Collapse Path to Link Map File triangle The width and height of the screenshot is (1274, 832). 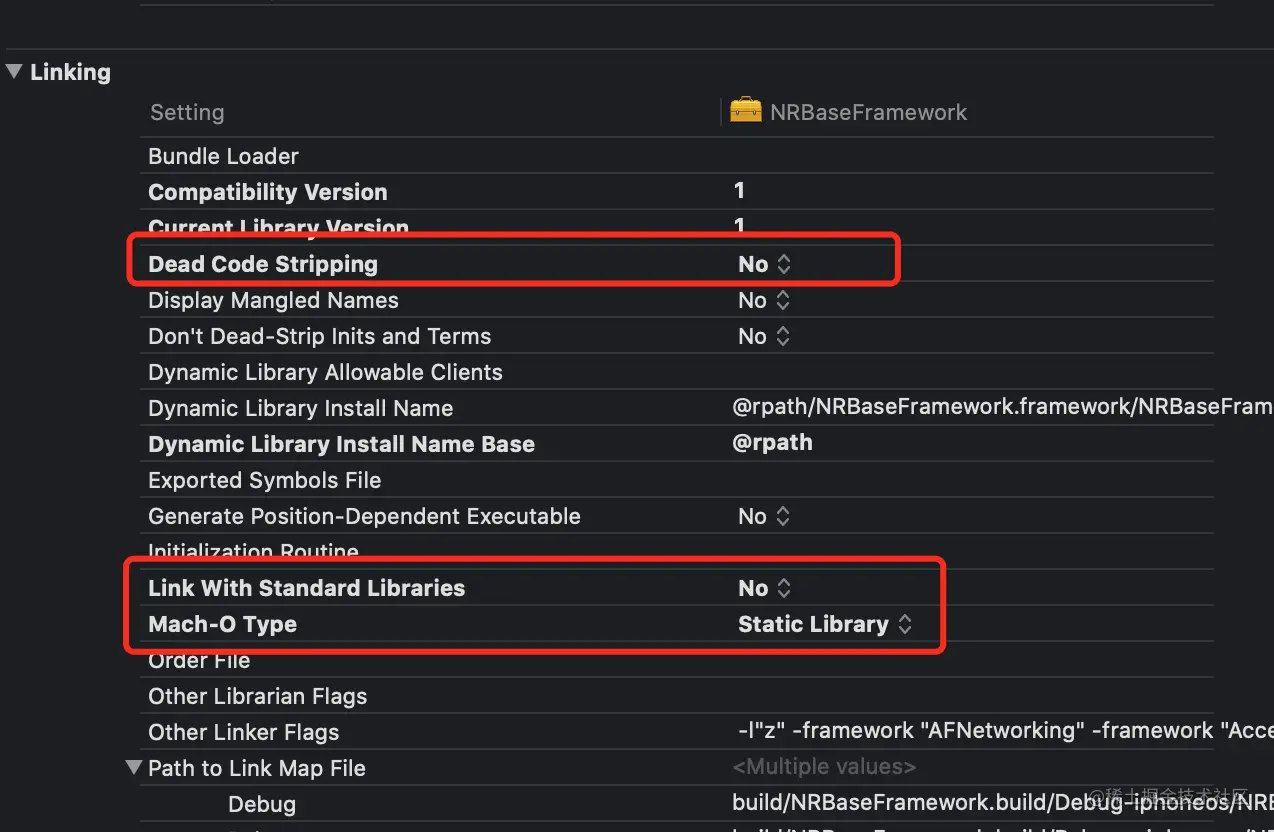pyautogui.click(x=134, y=768)
